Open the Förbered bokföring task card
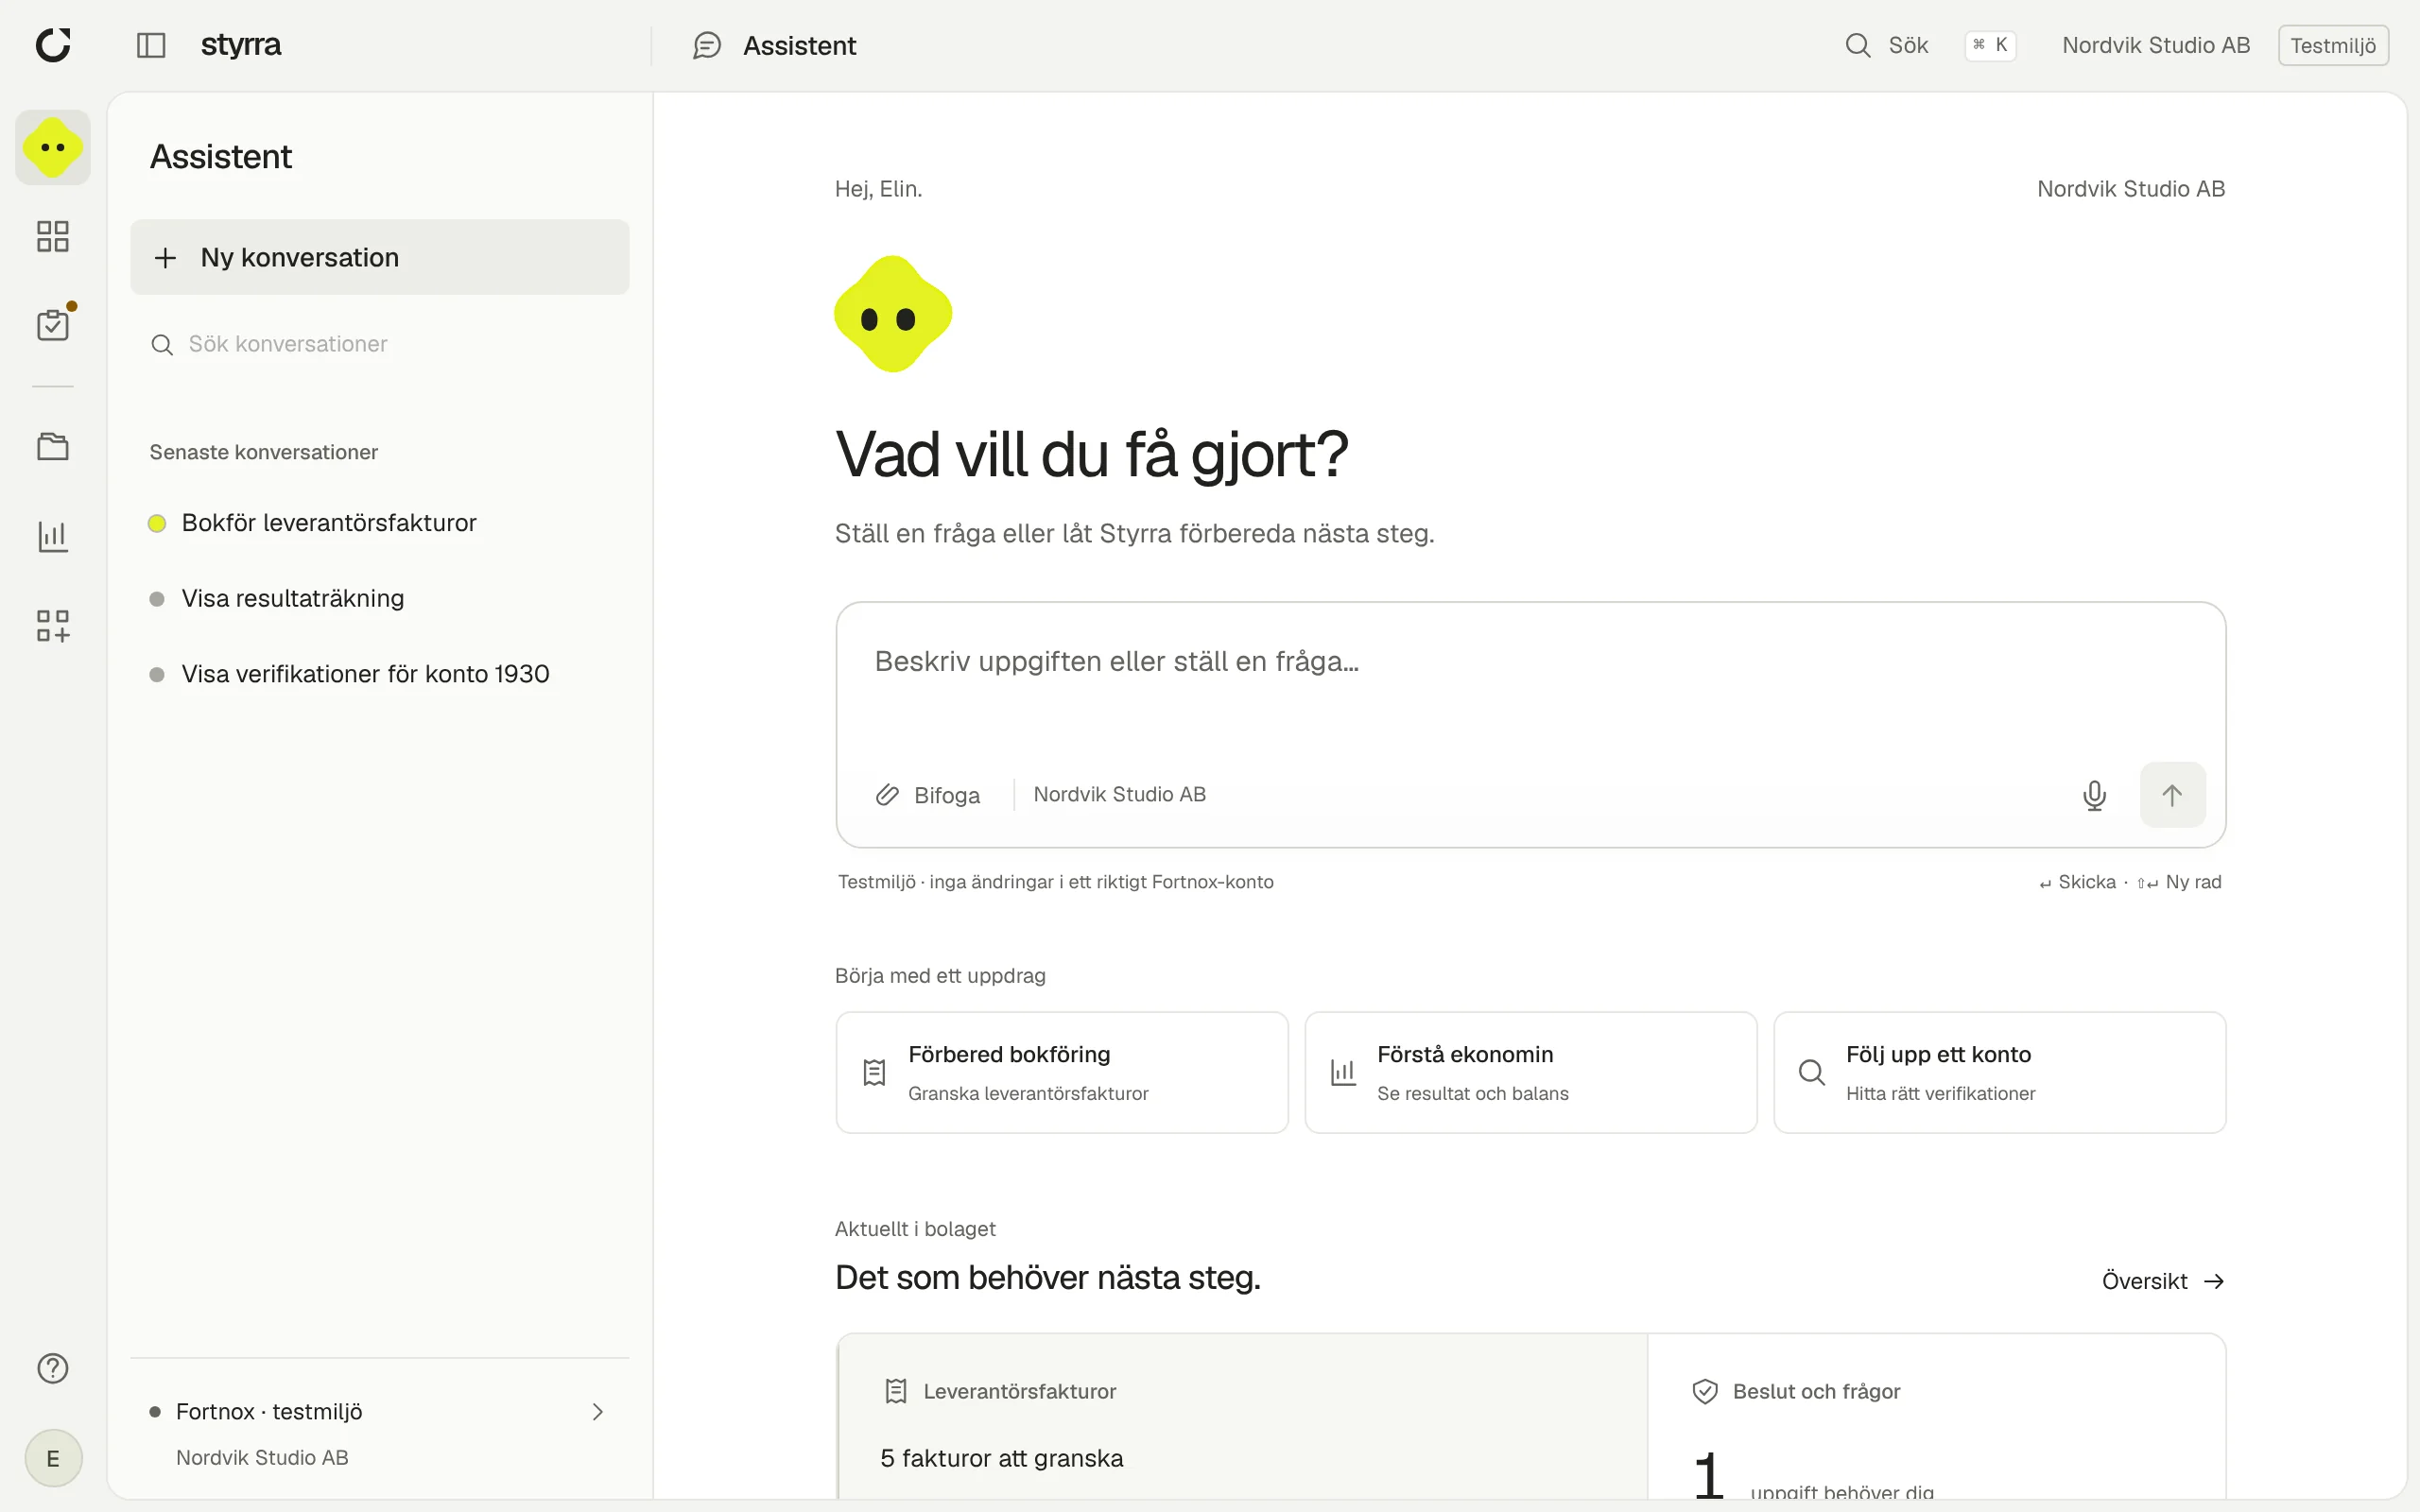The image size is (2420, 1512). click(1062, 1072)
